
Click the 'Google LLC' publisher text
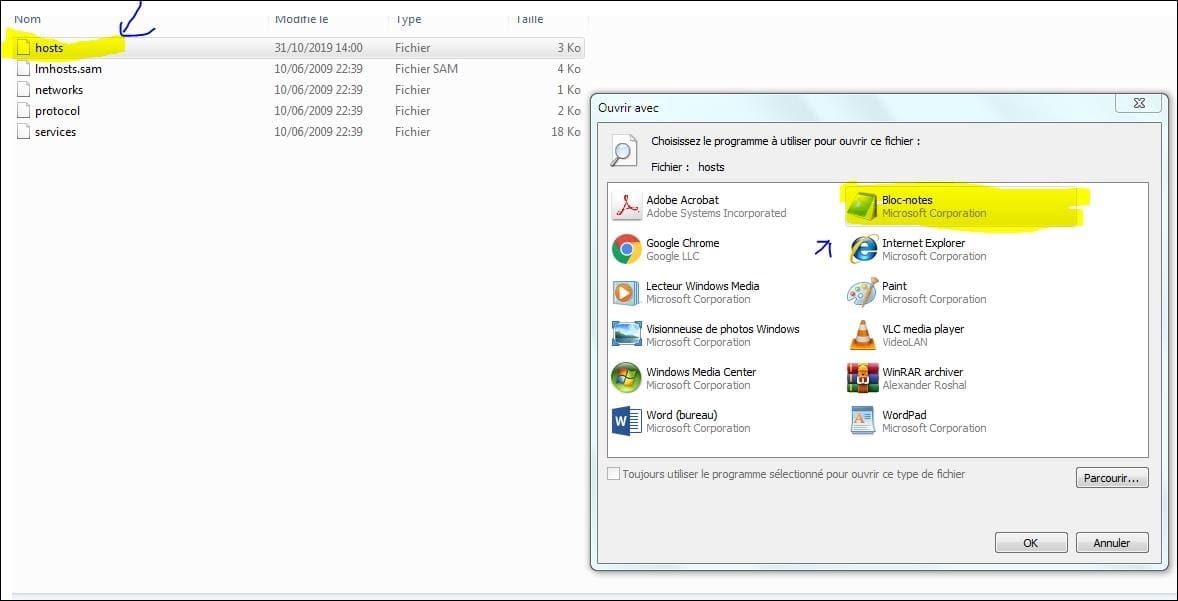[672, 256]
